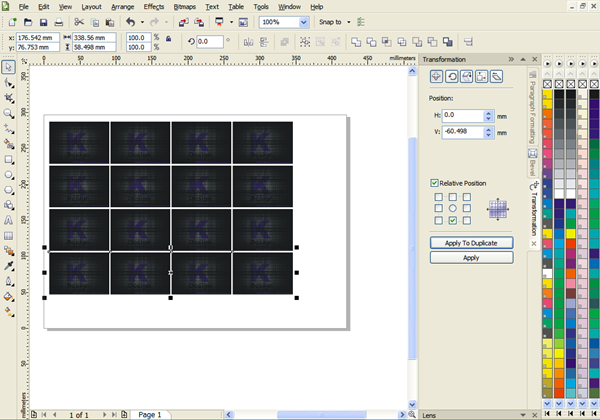Undo the last action
This screenshot has width=600, height=420.
click(x=130, y=22)
